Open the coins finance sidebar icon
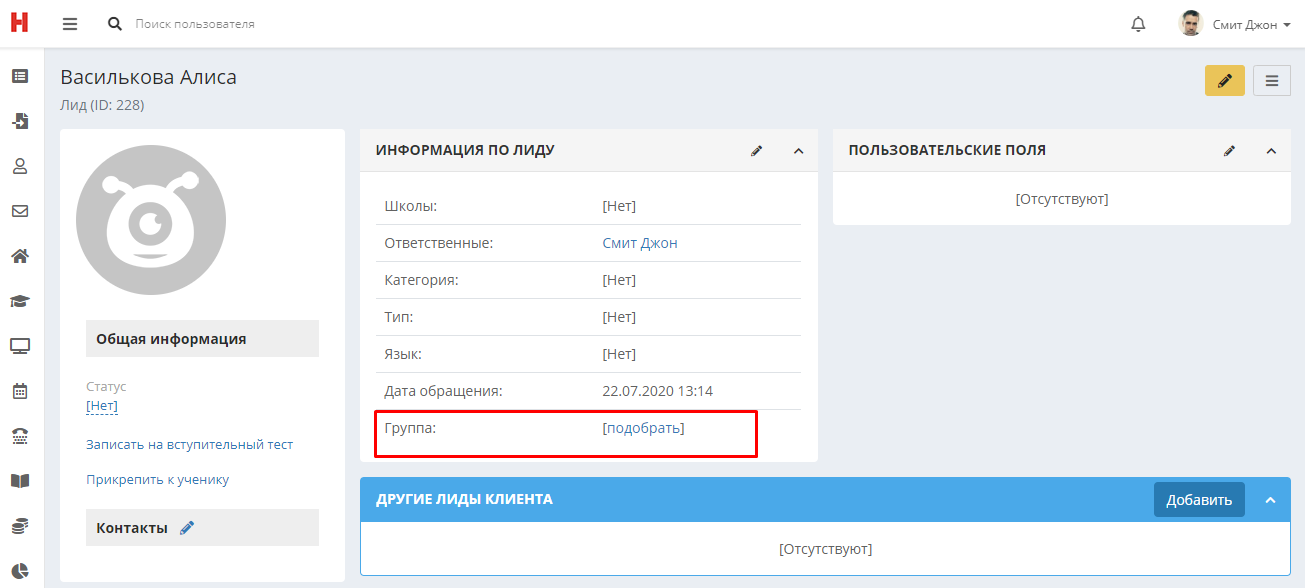 [20, 526]
